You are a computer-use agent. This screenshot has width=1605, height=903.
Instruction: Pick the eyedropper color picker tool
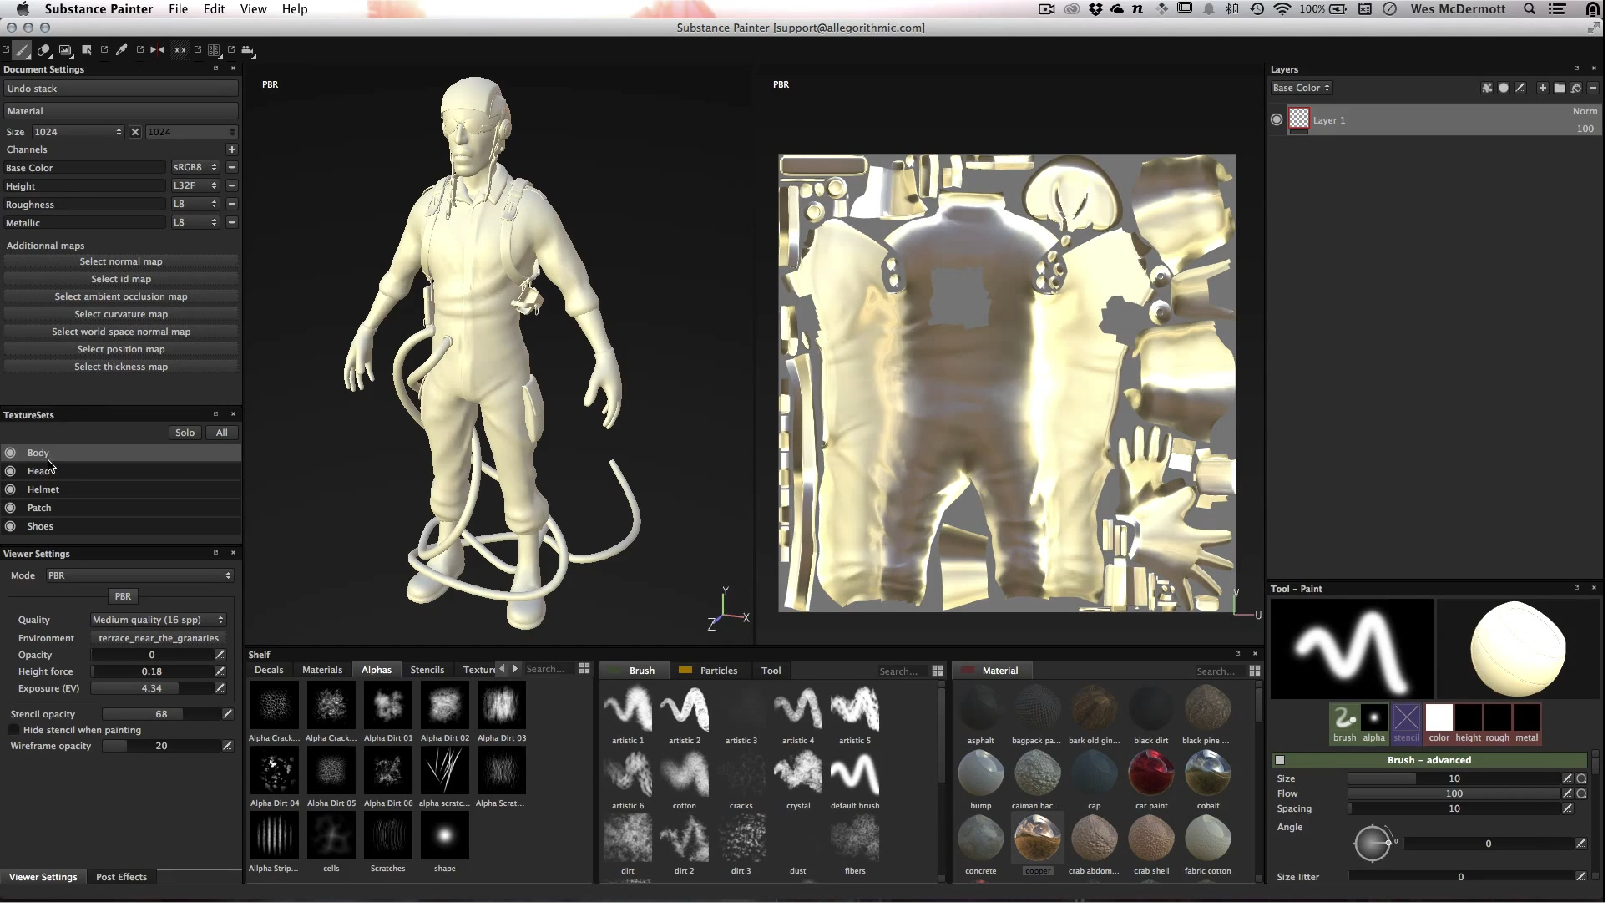(122, 50)
